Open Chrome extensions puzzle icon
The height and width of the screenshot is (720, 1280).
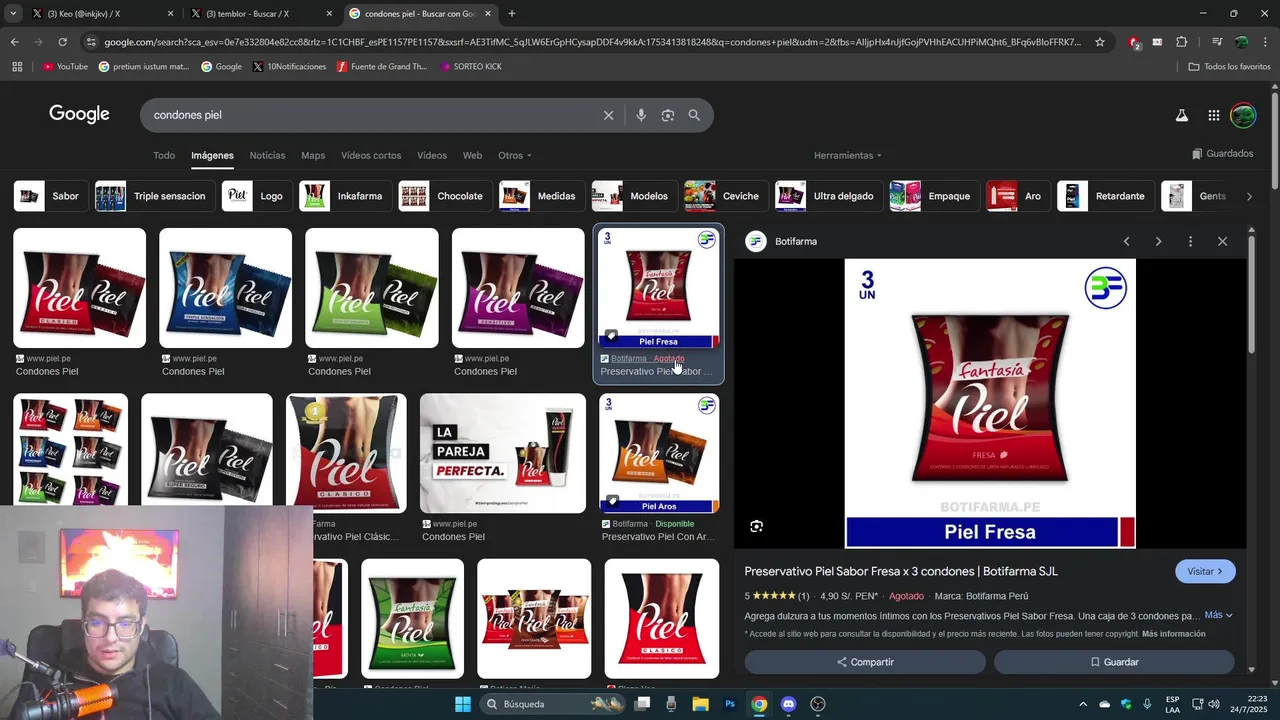click(x=1181, y=42)
